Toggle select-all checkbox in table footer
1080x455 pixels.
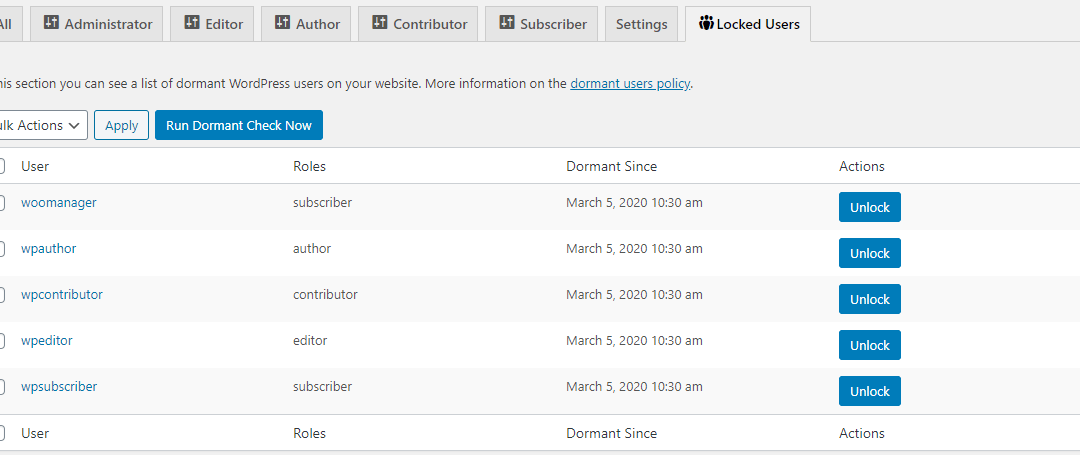[1, 433]
